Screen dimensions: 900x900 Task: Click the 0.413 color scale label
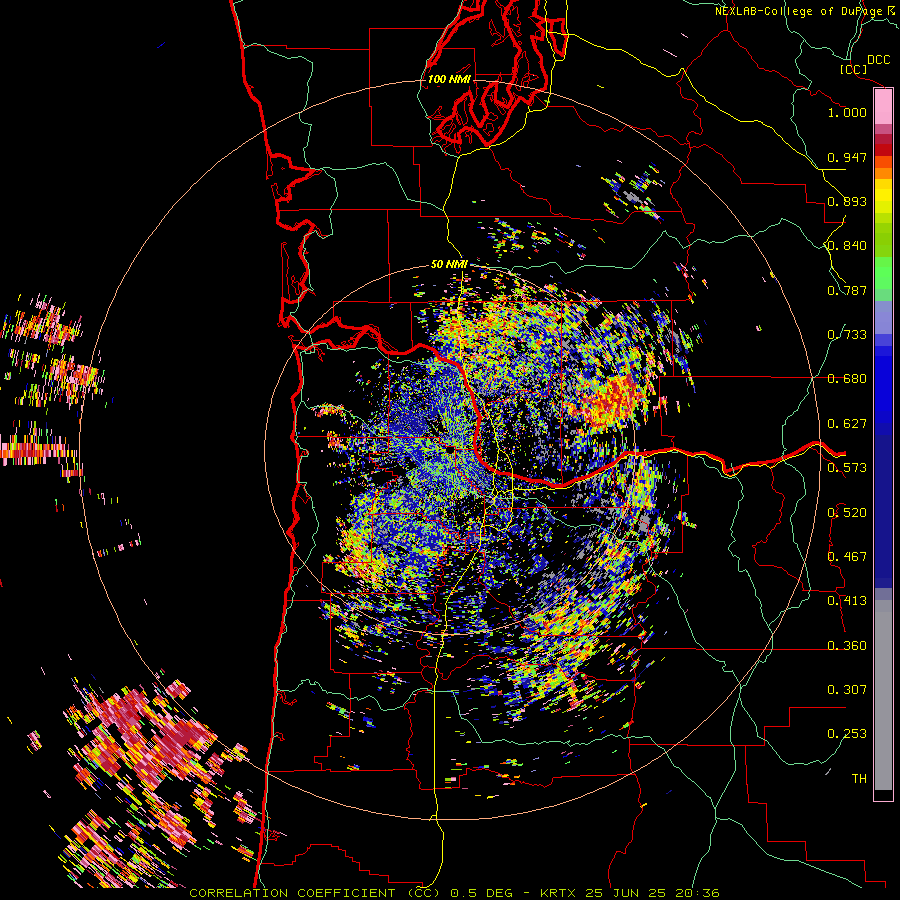coord(847,601)
